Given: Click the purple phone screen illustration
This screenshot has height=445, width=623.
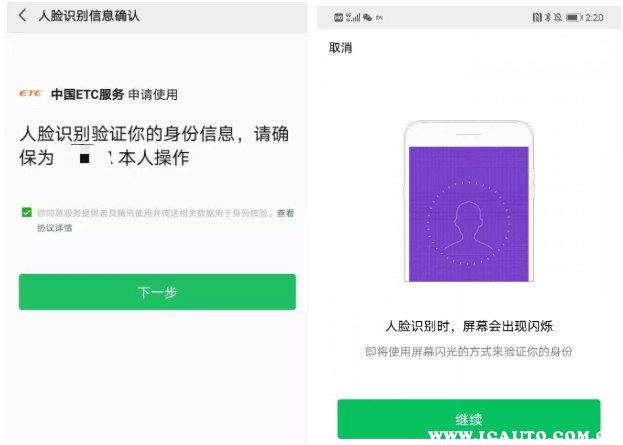Looking at the screenshot, I should pos(469,214).
